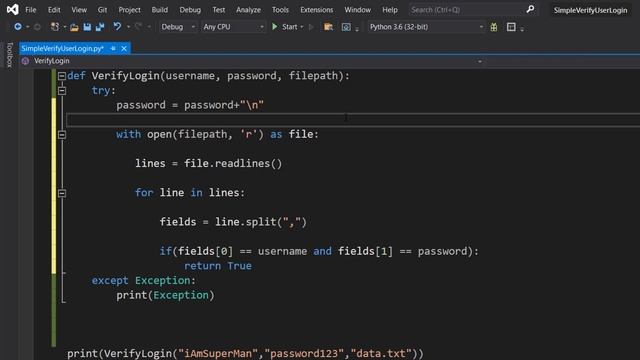Click the Navigate Backward arrow icon

18,27
